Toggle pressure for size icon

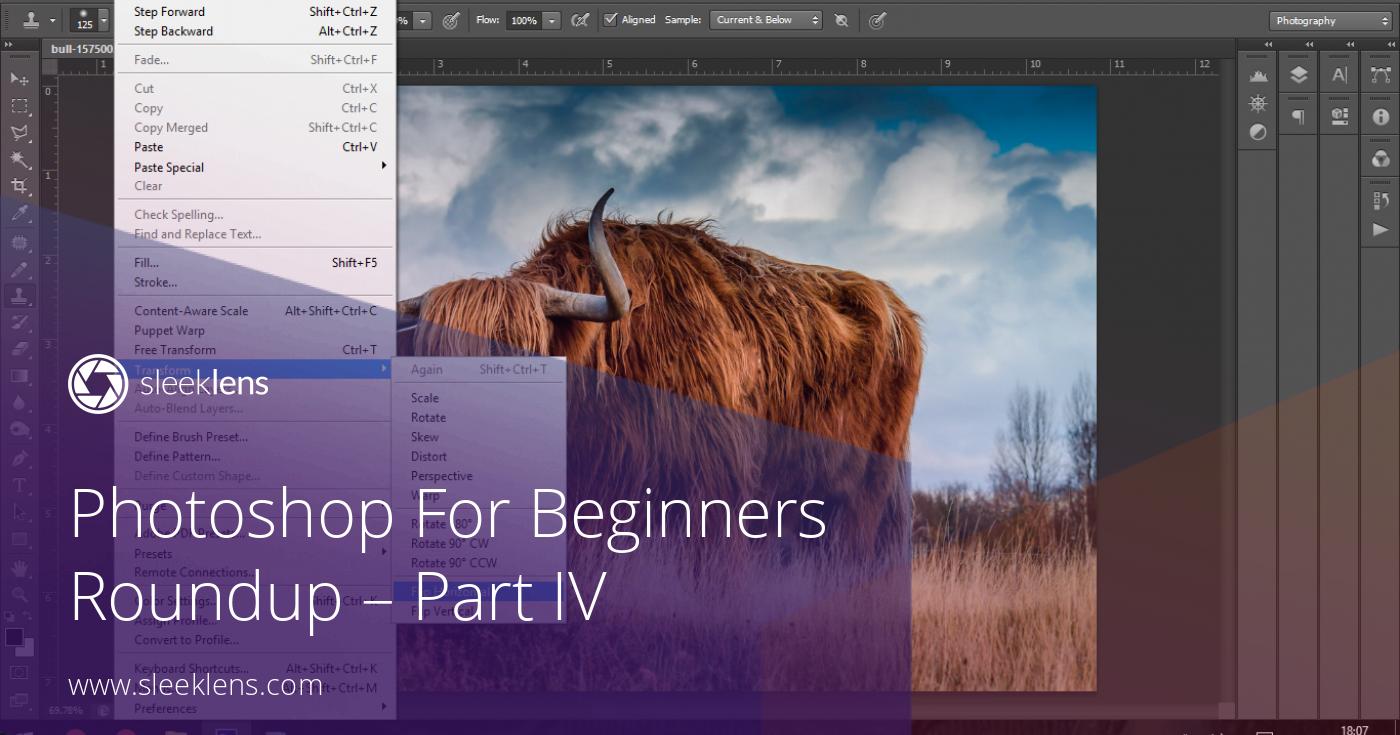pyautogui.click(x=877, y=20)
